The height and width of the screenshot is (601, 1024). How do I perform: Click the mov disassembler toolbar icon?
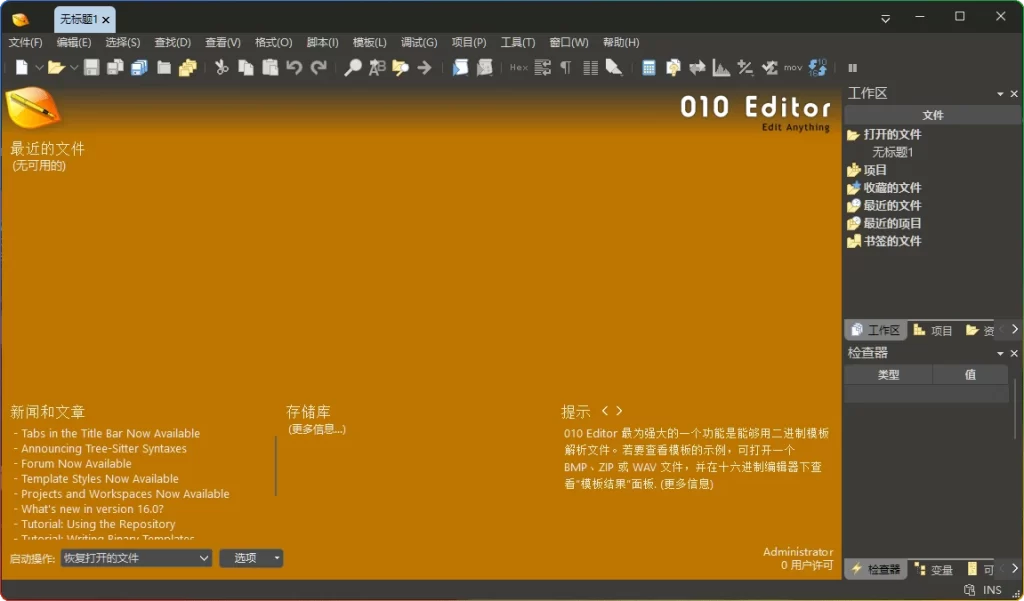click(793, 67)
